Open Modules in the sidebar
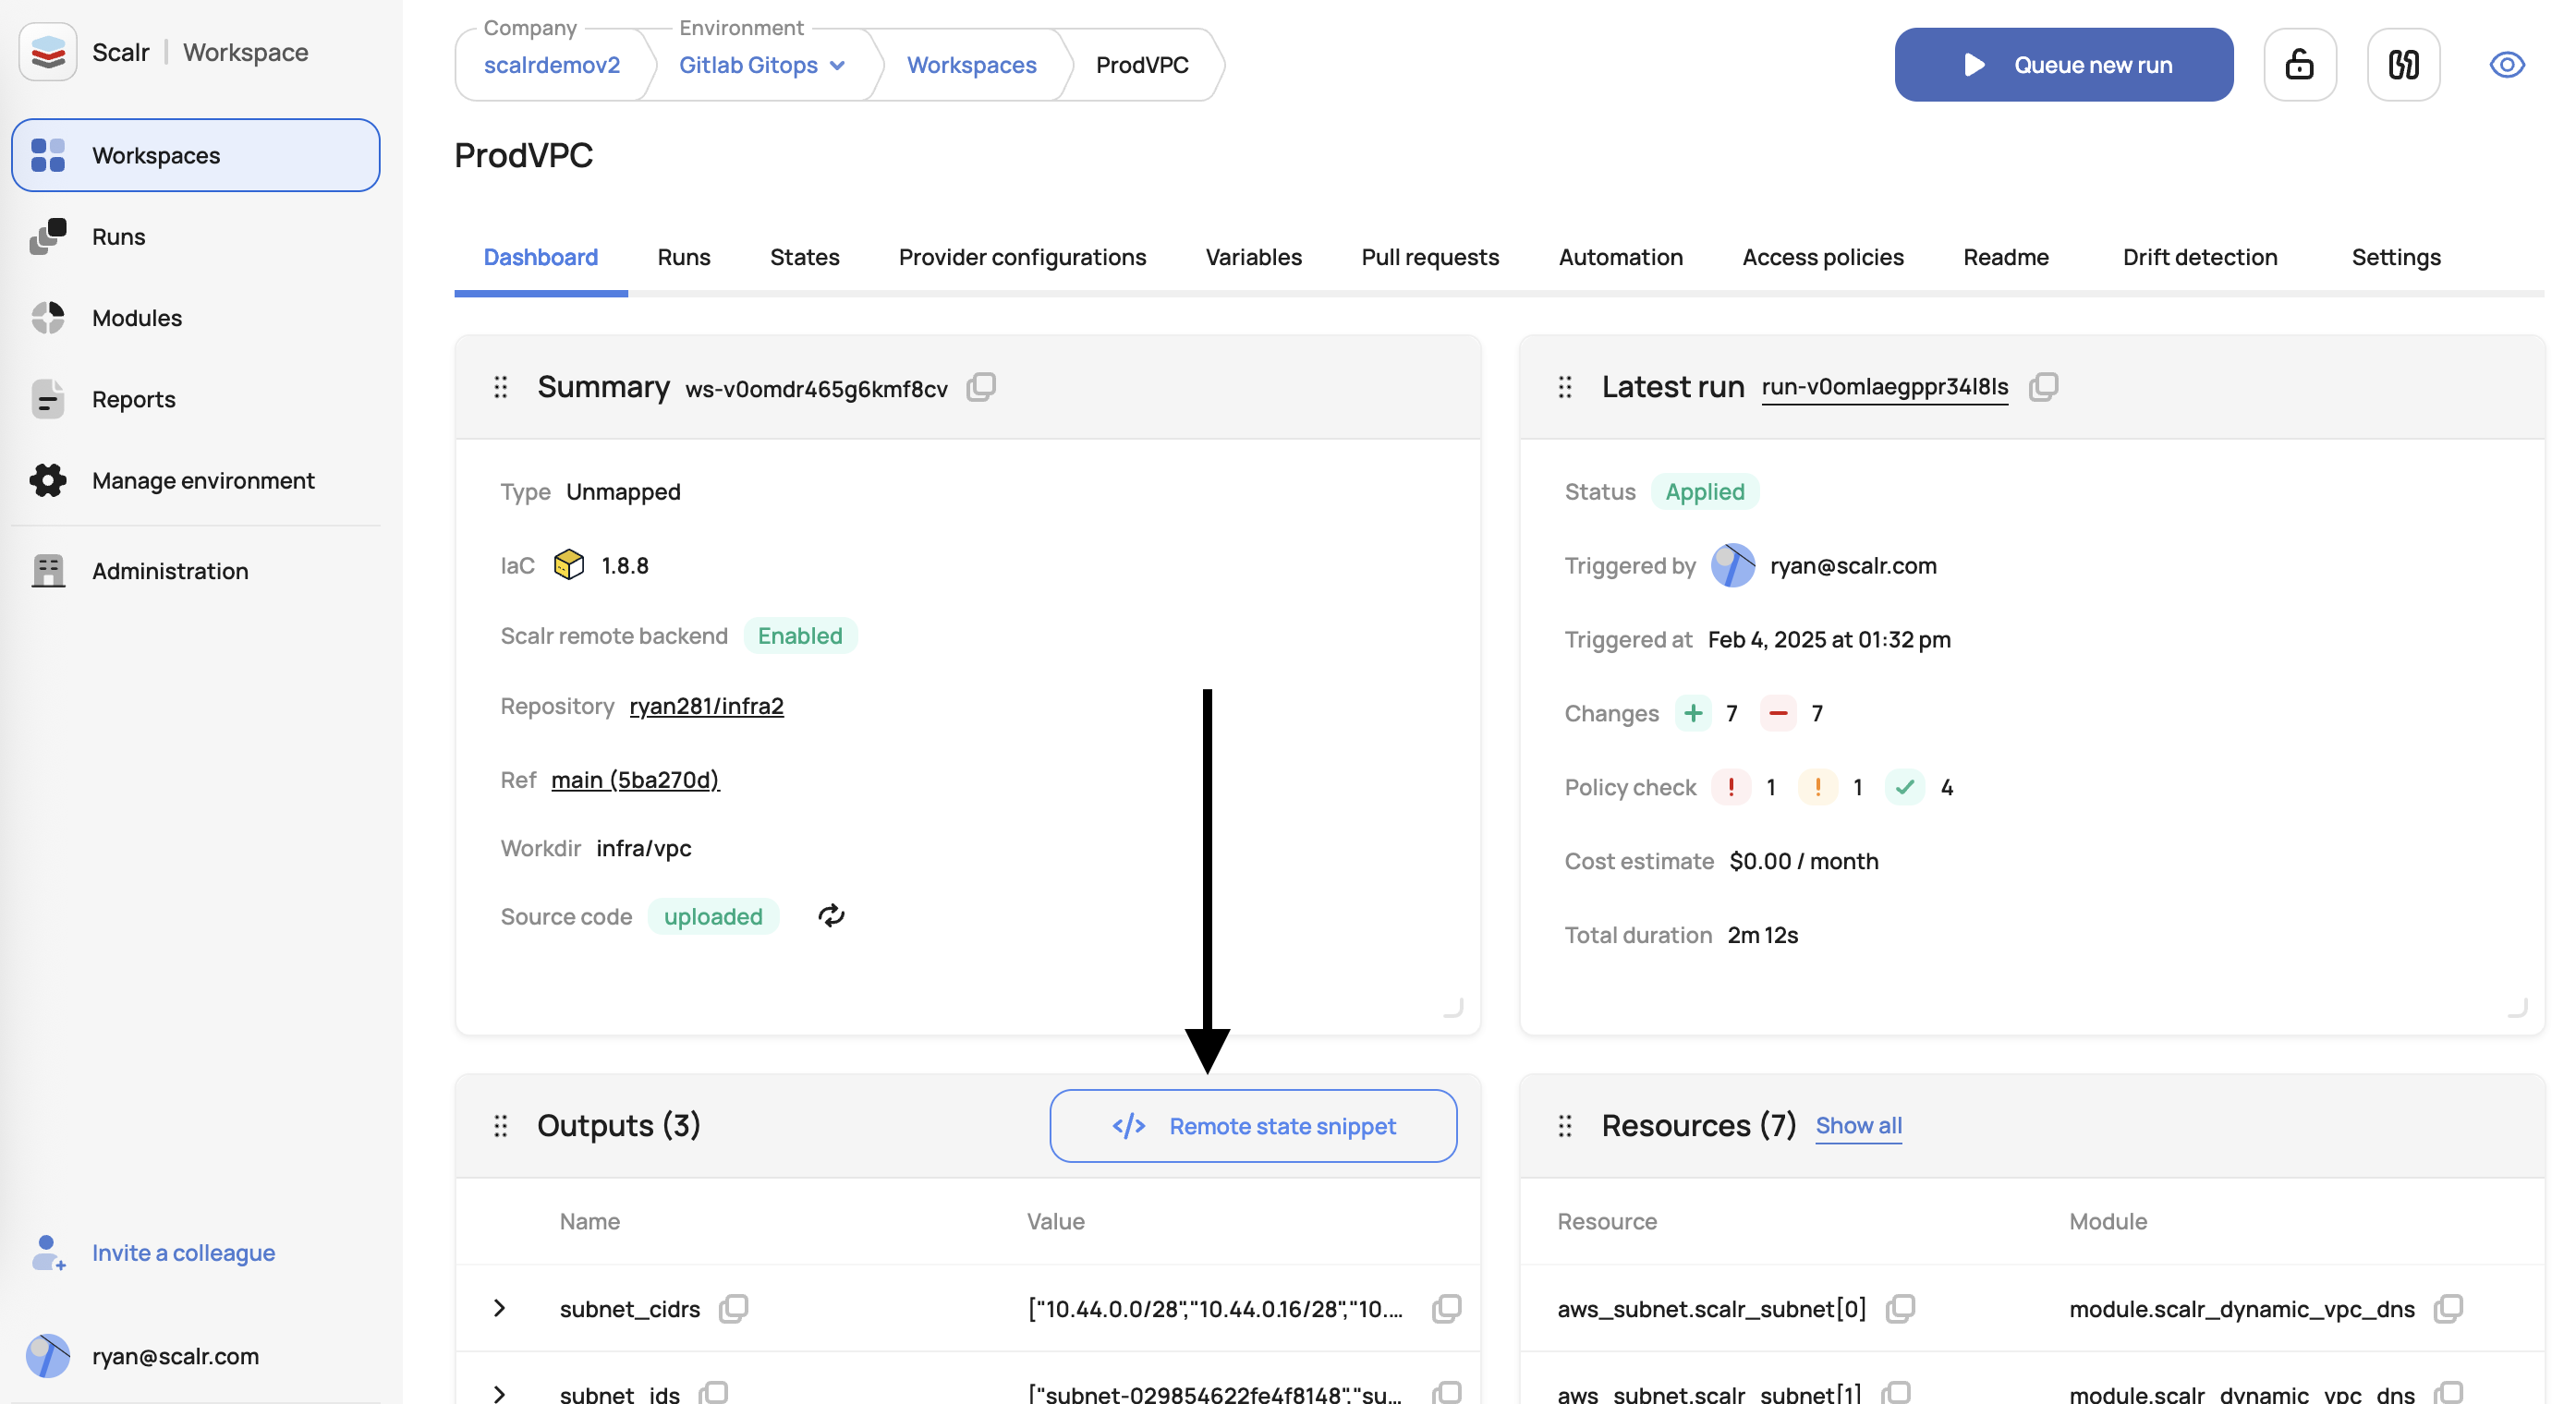 [x=137, y=318]
